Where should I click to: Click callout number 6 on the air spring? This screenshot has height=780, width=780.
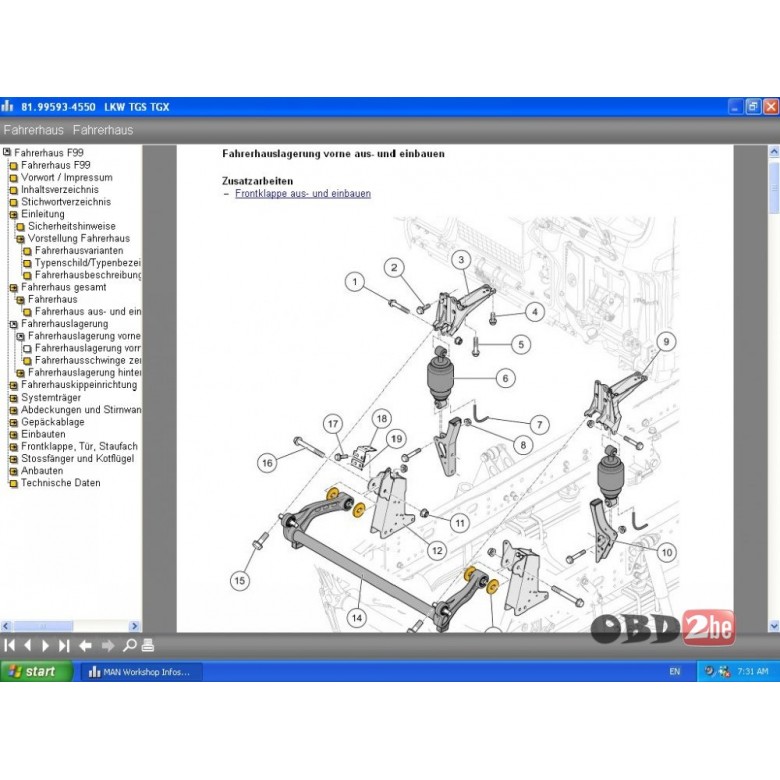coord(505,378)
